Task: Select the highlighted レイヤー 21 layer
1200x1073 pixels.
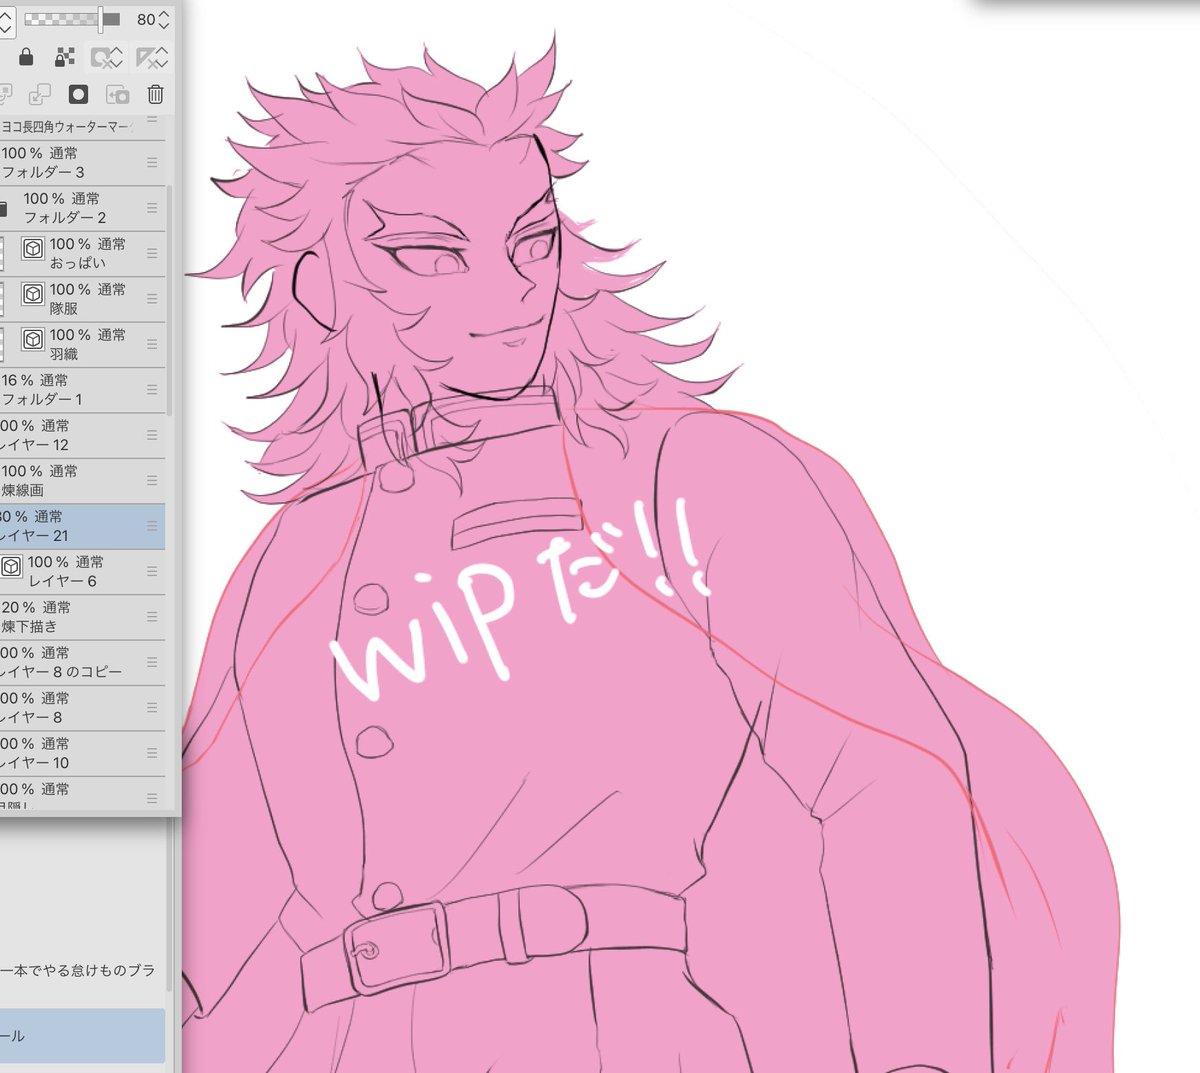Action: pos(82,526)
